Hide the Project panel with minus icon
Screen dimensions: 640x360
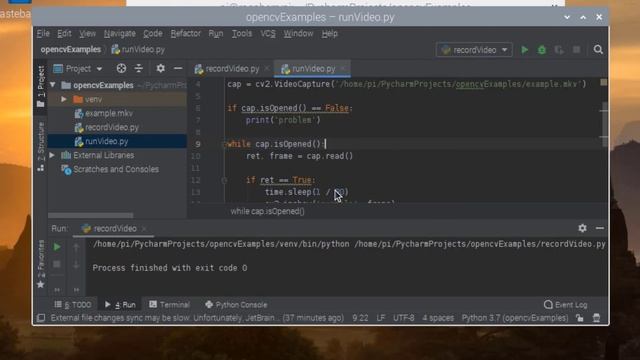coord(178,69)
